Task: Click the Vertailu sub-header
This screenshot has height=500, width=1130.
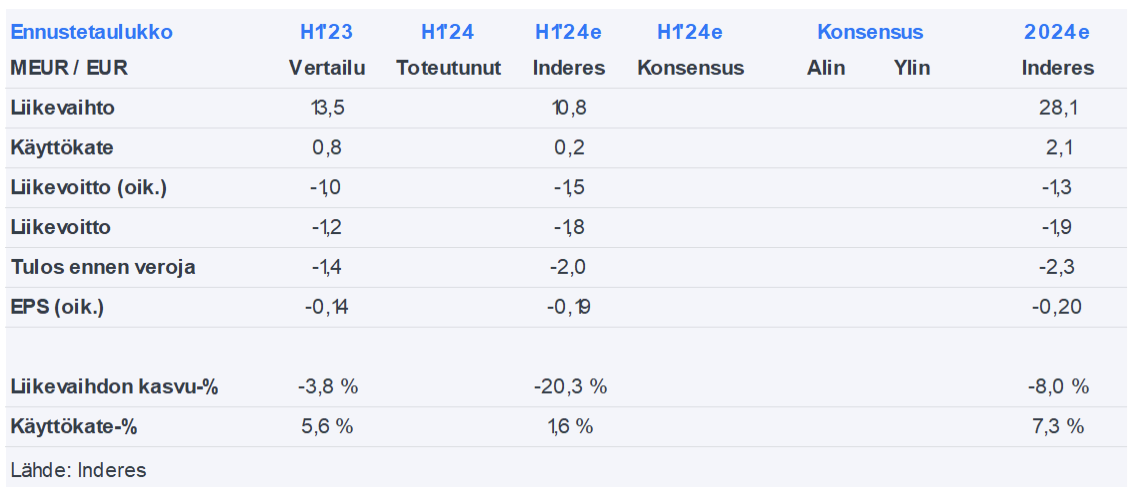Action: tap(327, 68)
